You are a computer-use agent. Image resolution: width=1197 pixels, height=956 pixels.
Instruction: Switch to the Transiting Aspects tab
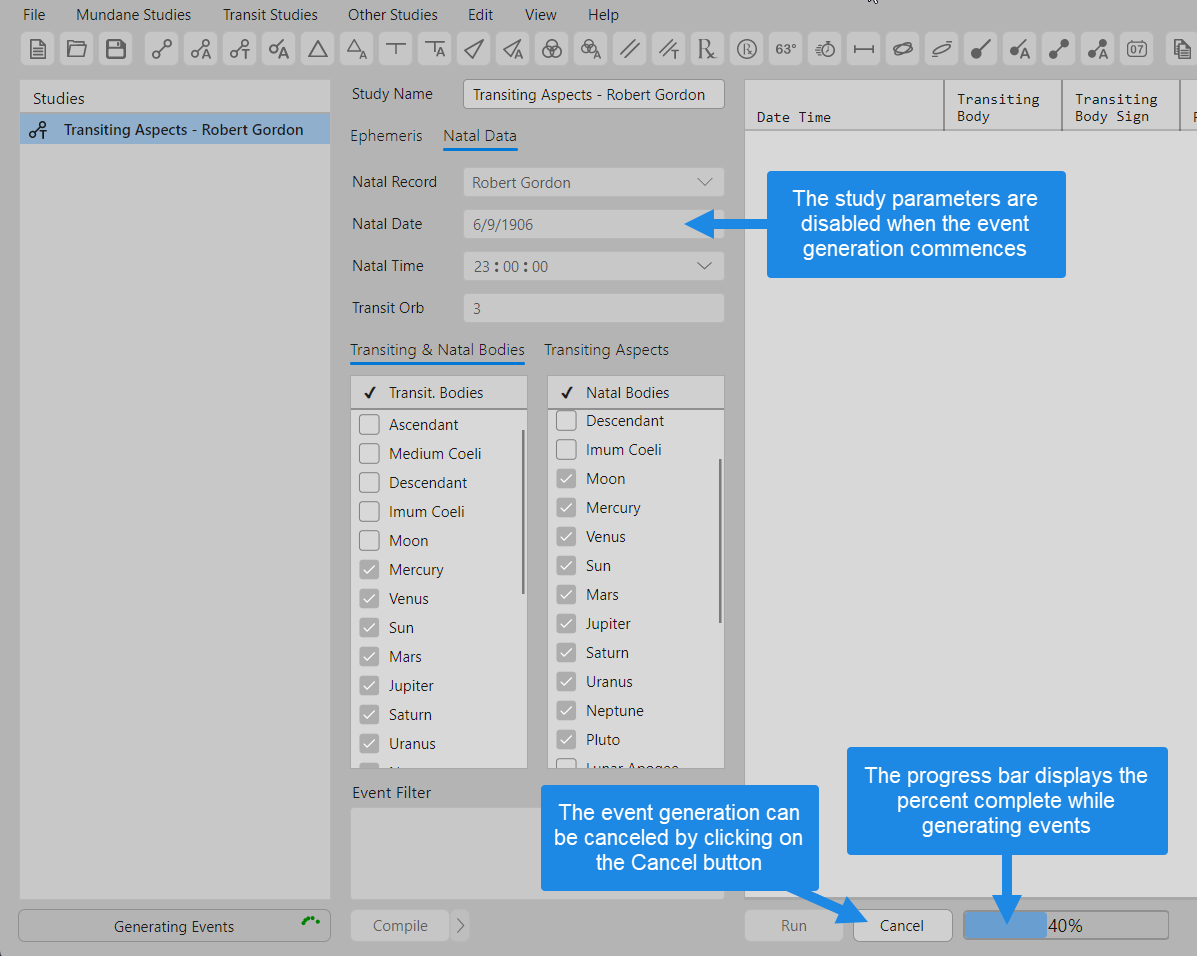pyautogui.click(x=606, y=350)
